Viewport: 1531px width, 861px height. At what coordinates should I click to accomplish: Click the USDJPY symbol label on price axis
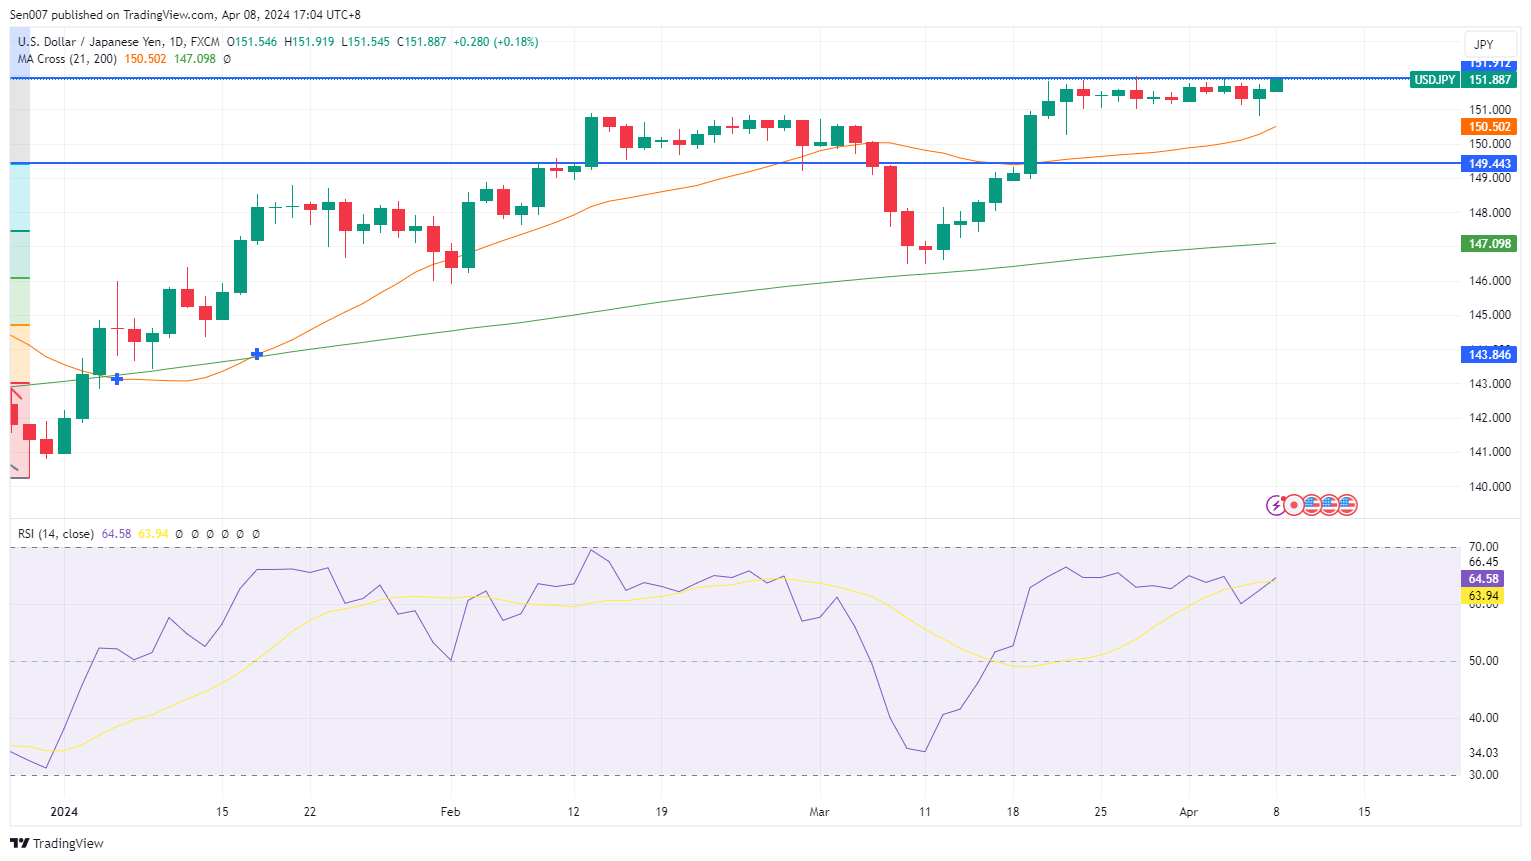(1435, 80)
